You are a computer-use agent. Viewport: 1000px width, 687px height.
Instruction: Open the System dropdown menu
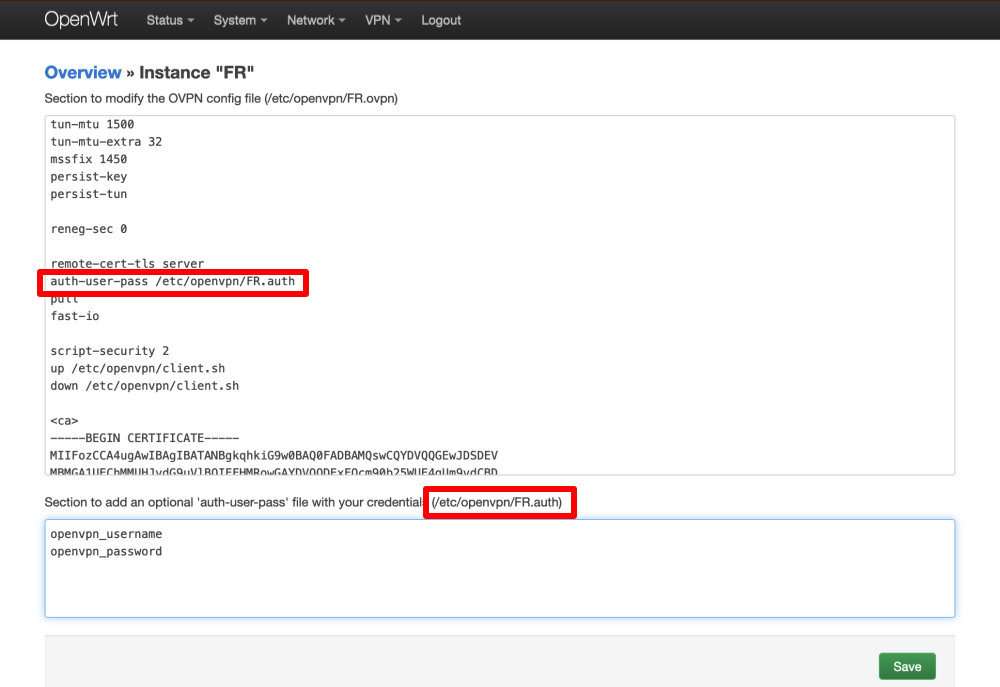click(x=240, y=20)
